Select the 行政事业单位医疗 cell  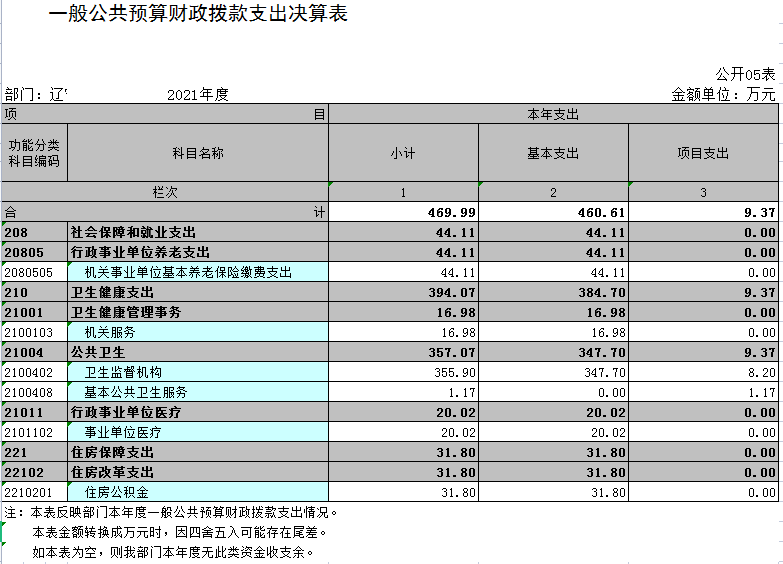[198, 412]
